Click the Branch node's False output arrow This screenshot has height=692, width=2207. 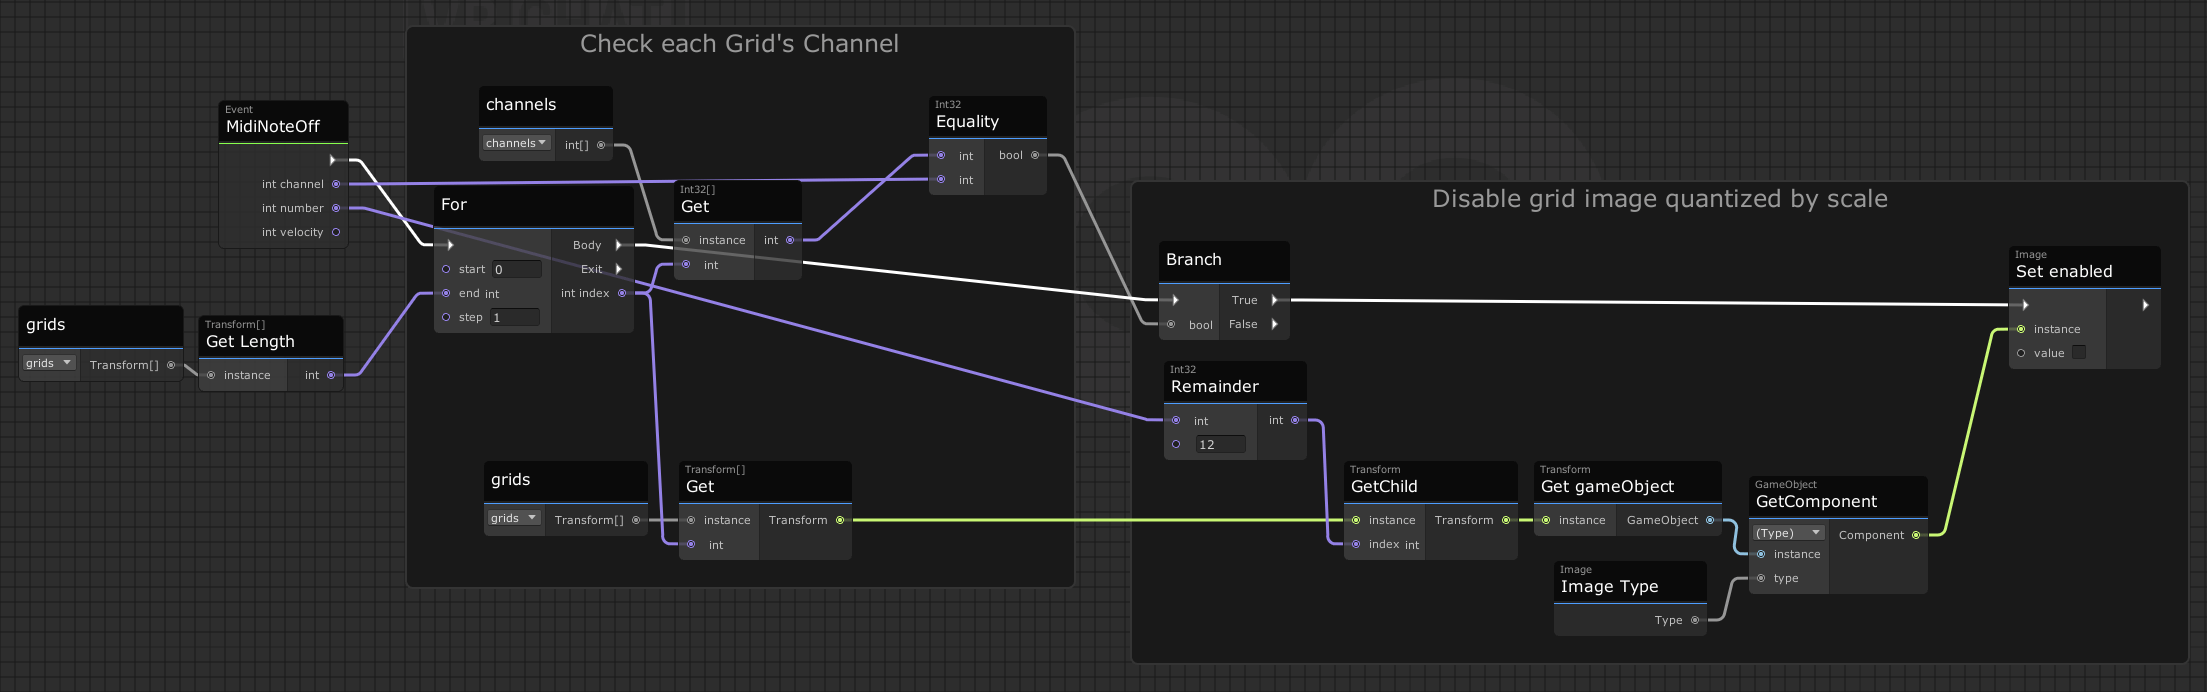pyautogui.click(x=1274, y=324)
